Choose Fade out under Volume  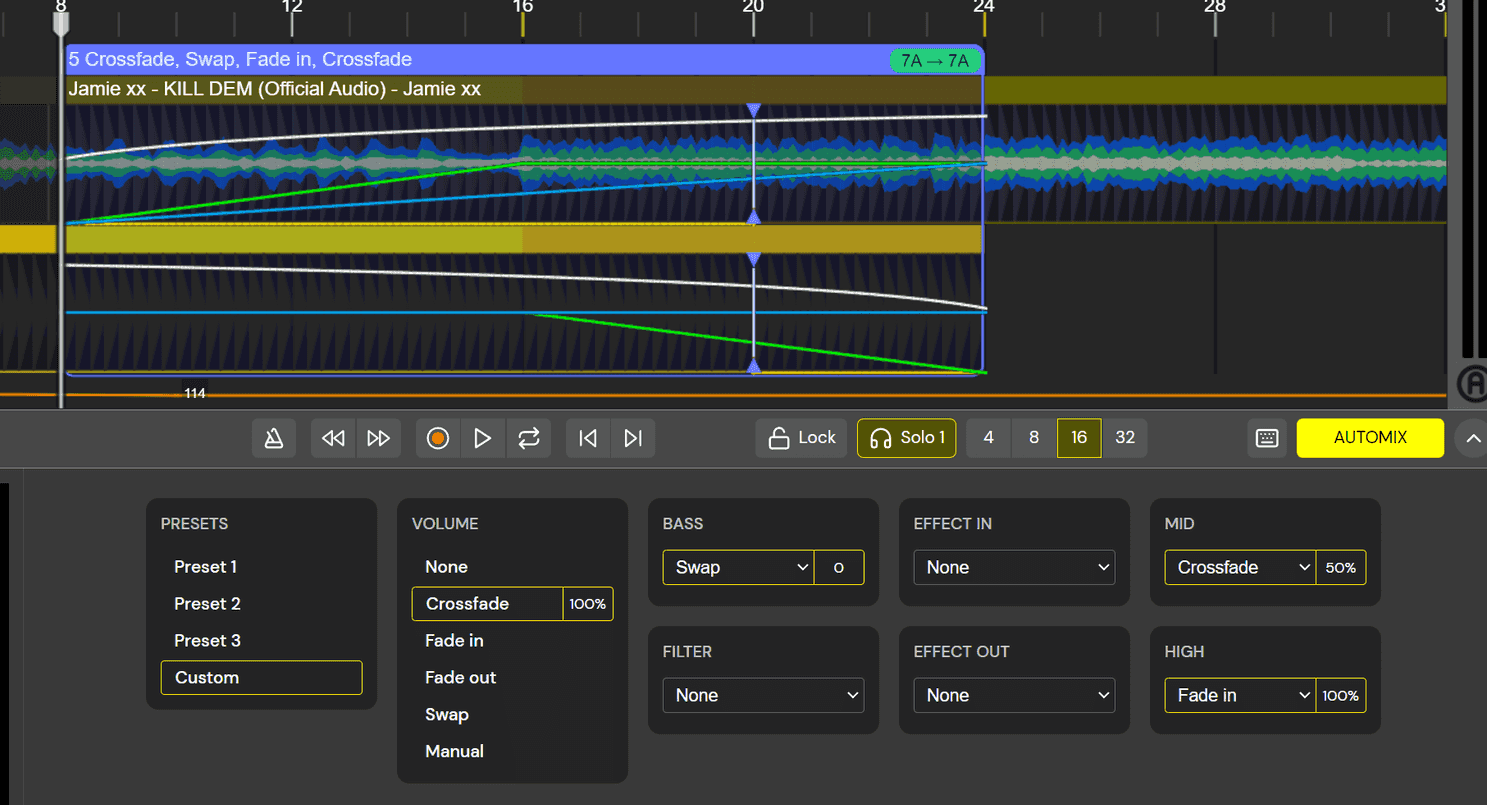460,677
